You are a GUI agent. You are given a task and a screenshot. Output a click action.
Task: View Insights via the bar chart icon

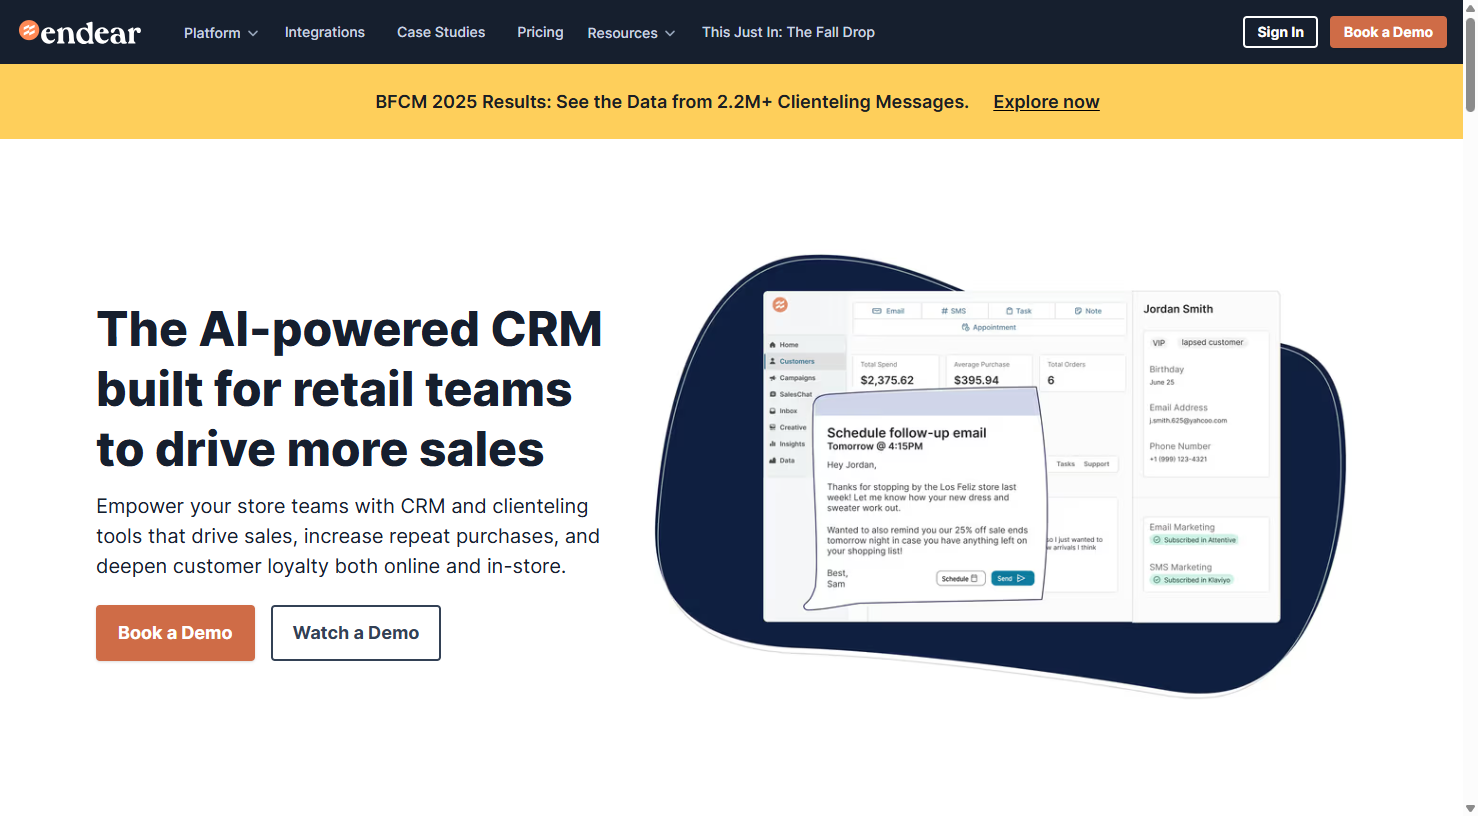point(775,443)
